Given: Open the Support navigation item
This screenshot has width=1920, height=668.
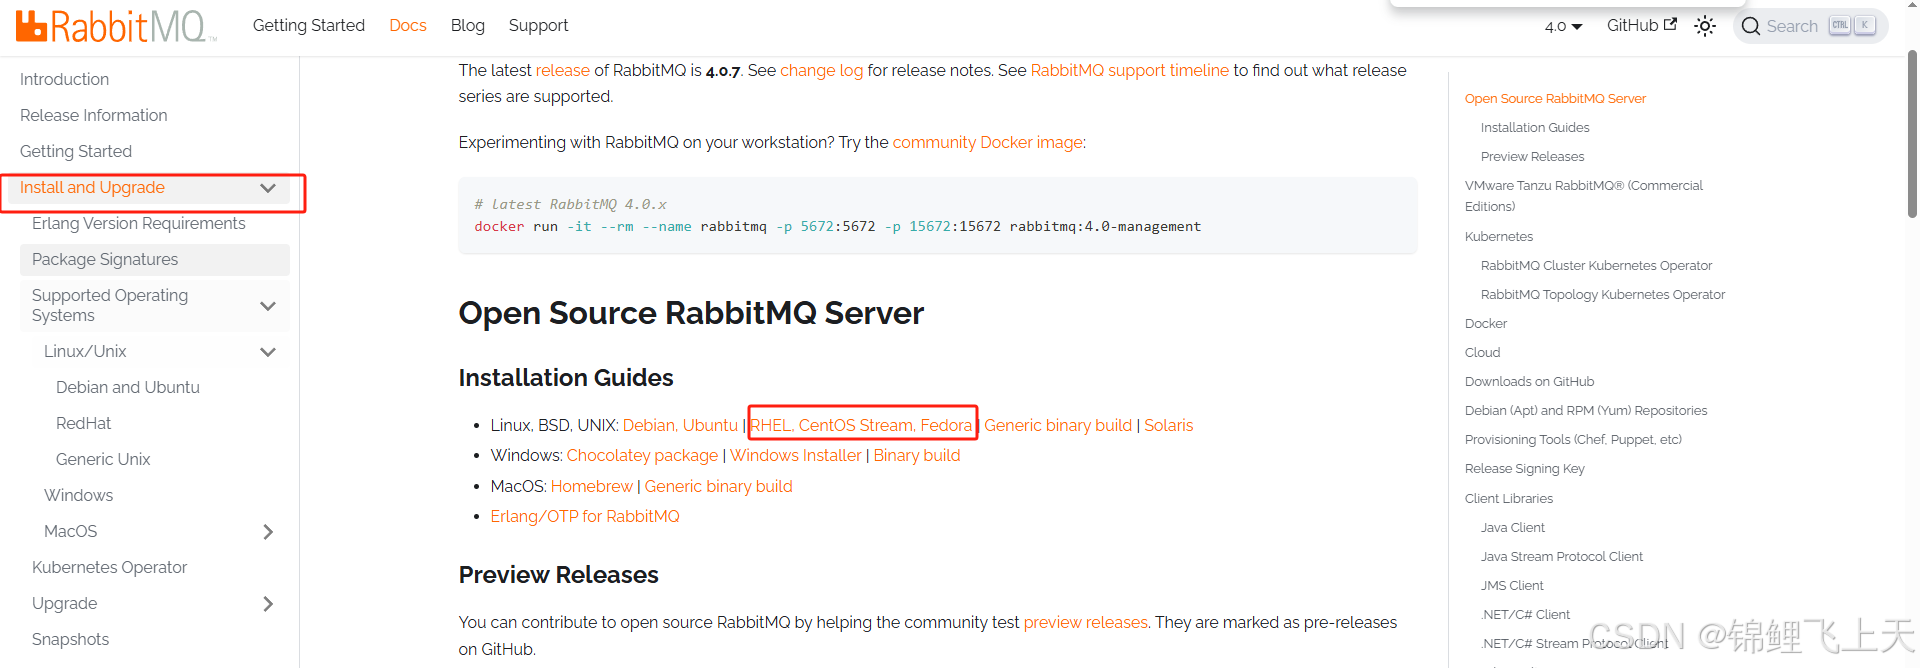Looking at the screenshot, I should (538, 26).
